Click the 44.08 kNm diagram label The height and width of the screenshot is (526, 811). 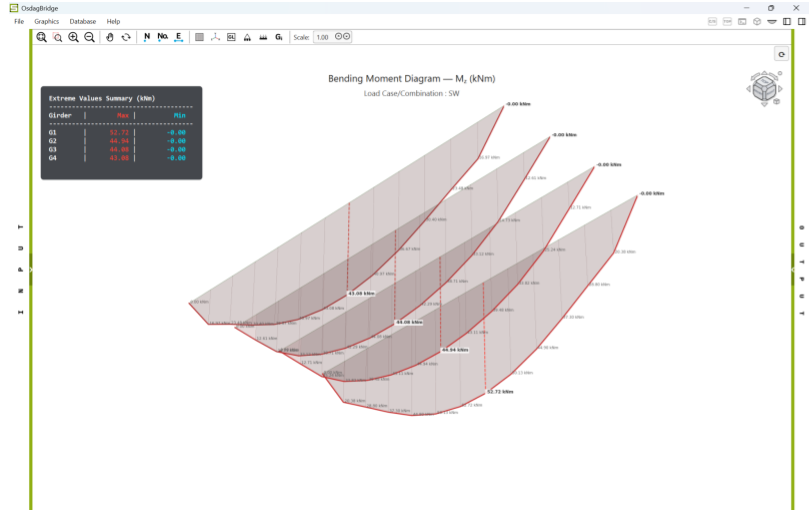click(409, 322)
